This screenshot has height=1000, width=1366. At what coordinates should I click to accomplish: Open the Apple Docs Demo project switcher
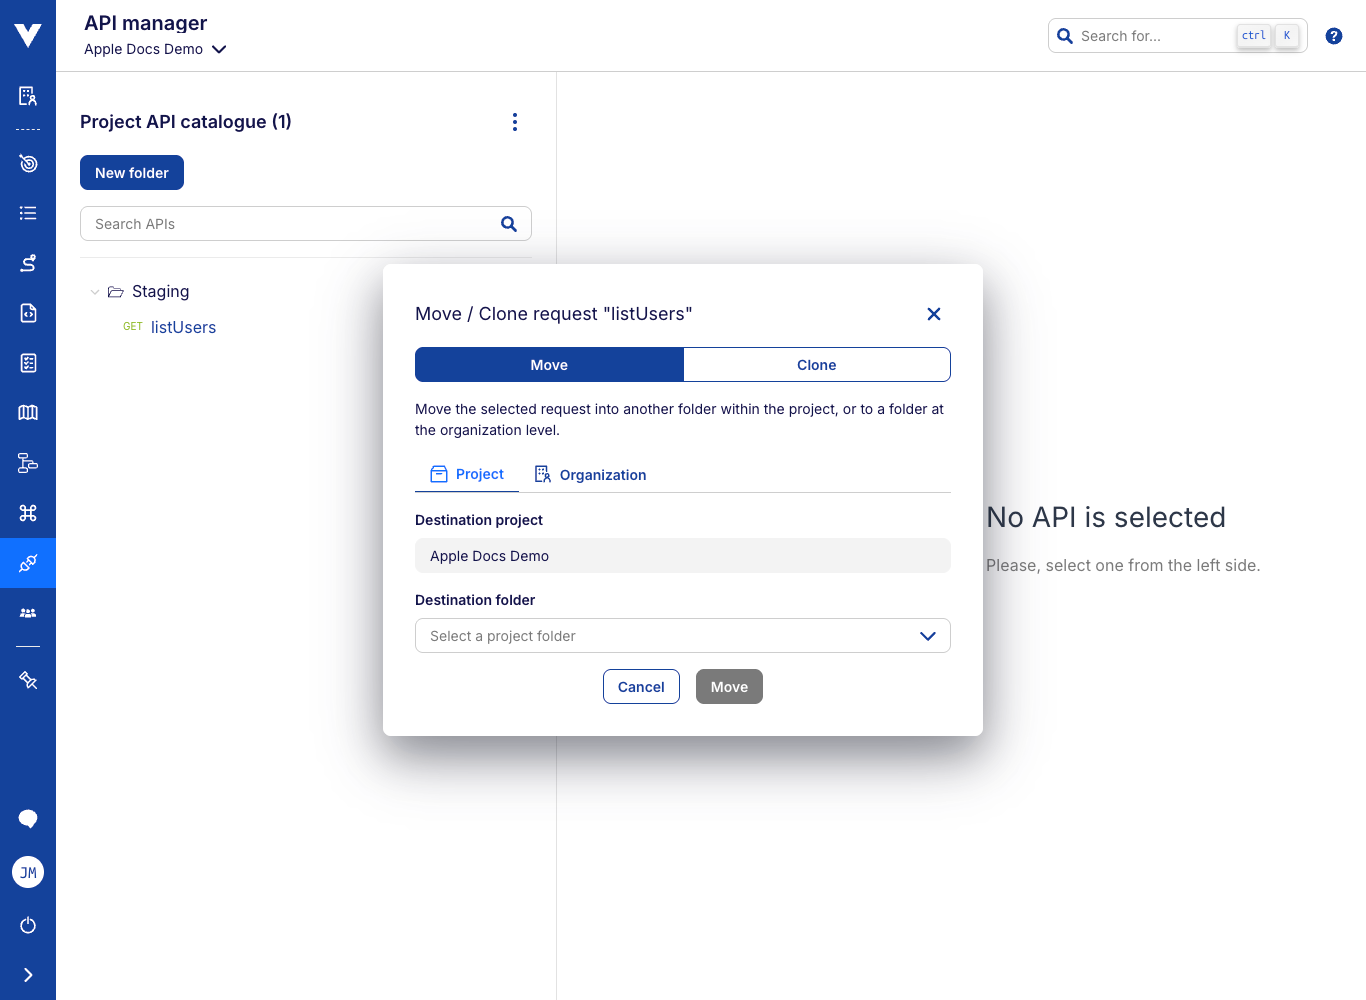click(x=155, y=49)
